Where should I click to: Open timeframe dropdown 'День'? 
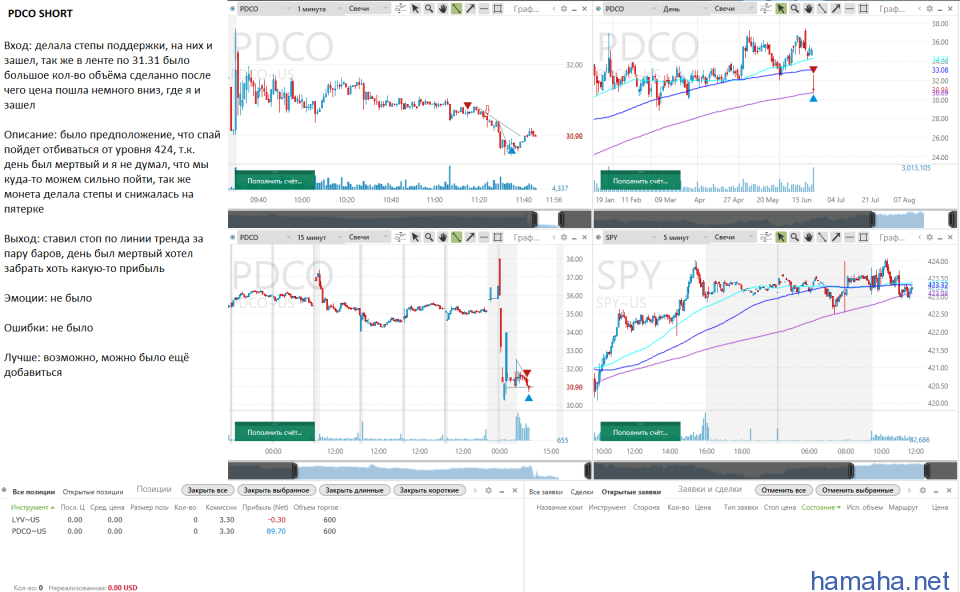[683, 9]
